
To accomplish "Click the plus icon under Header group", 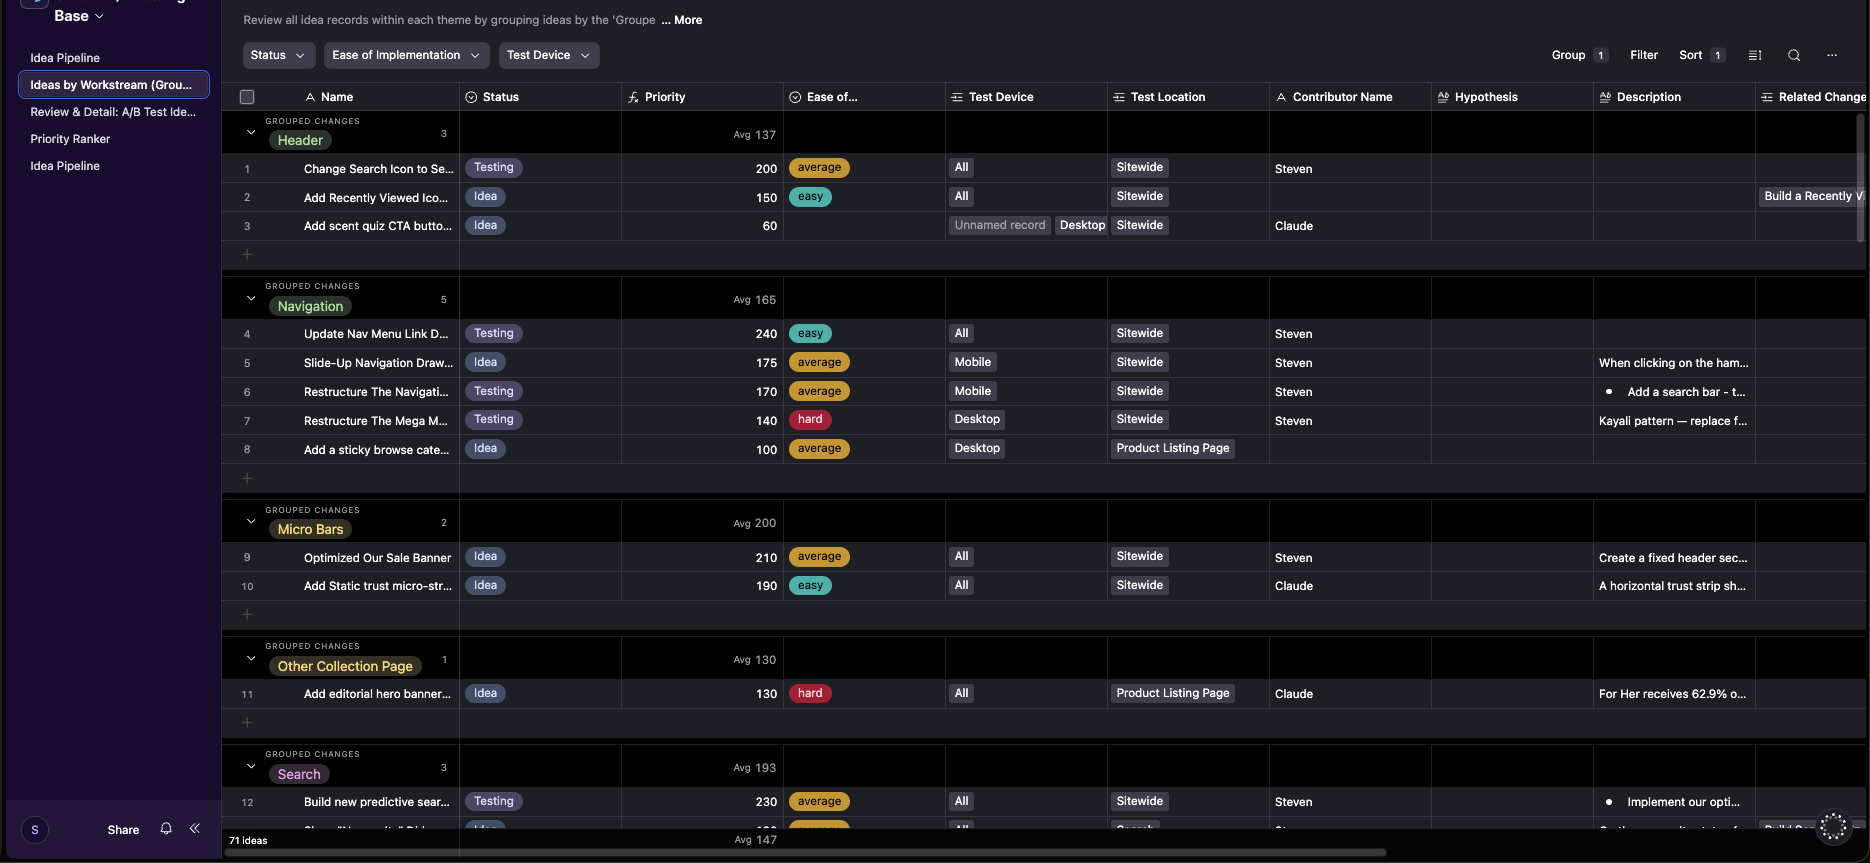I will [x=247, y=255].
